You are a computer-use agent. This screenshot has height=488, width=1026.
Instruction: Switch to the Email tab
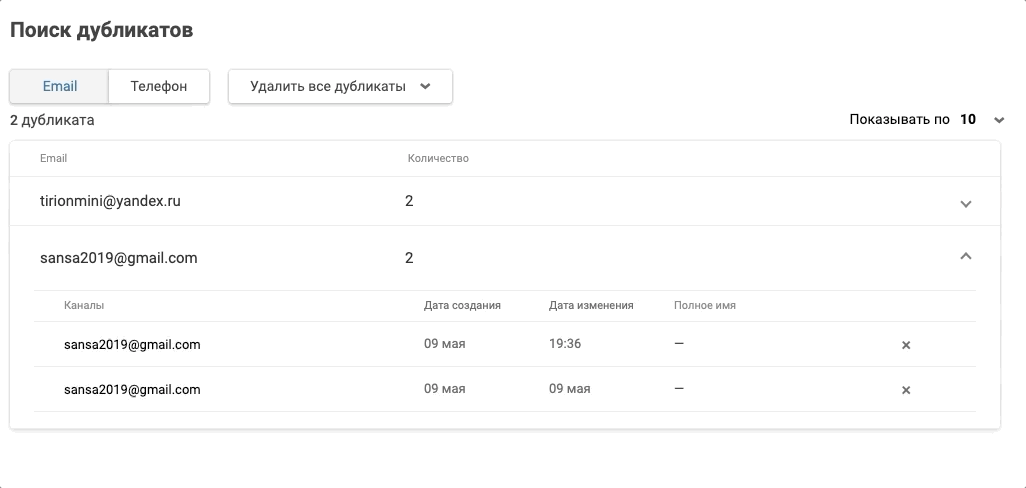[59, 86]
